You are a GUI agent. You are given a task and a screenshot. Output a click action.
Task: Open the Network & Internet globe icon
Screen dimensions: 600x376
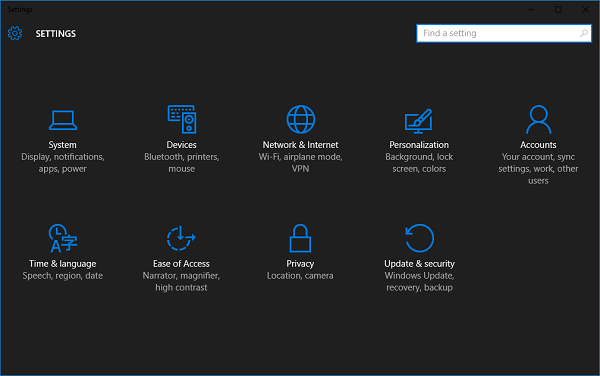click(301, 119)
